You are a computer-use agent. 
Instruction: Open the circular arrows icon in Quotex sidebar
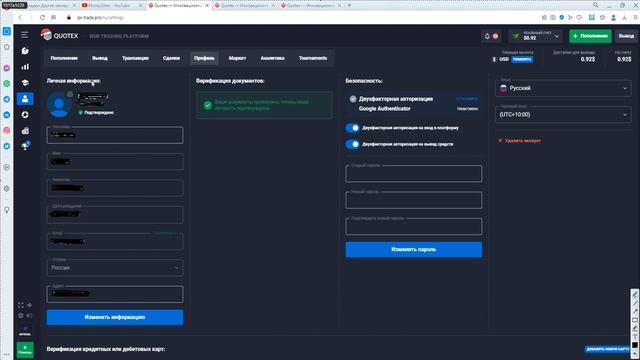tap(25, 115)
